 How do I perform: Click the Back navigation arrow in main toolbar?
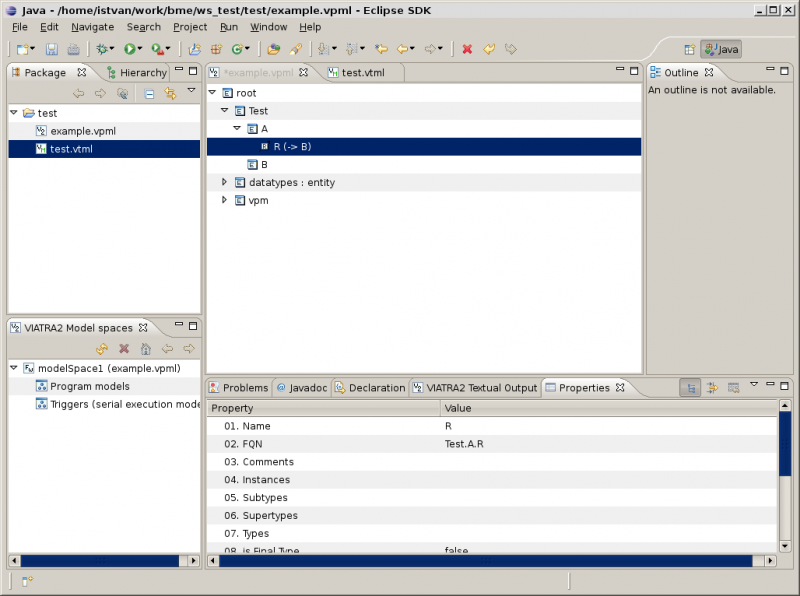click(x=403, y=49)
